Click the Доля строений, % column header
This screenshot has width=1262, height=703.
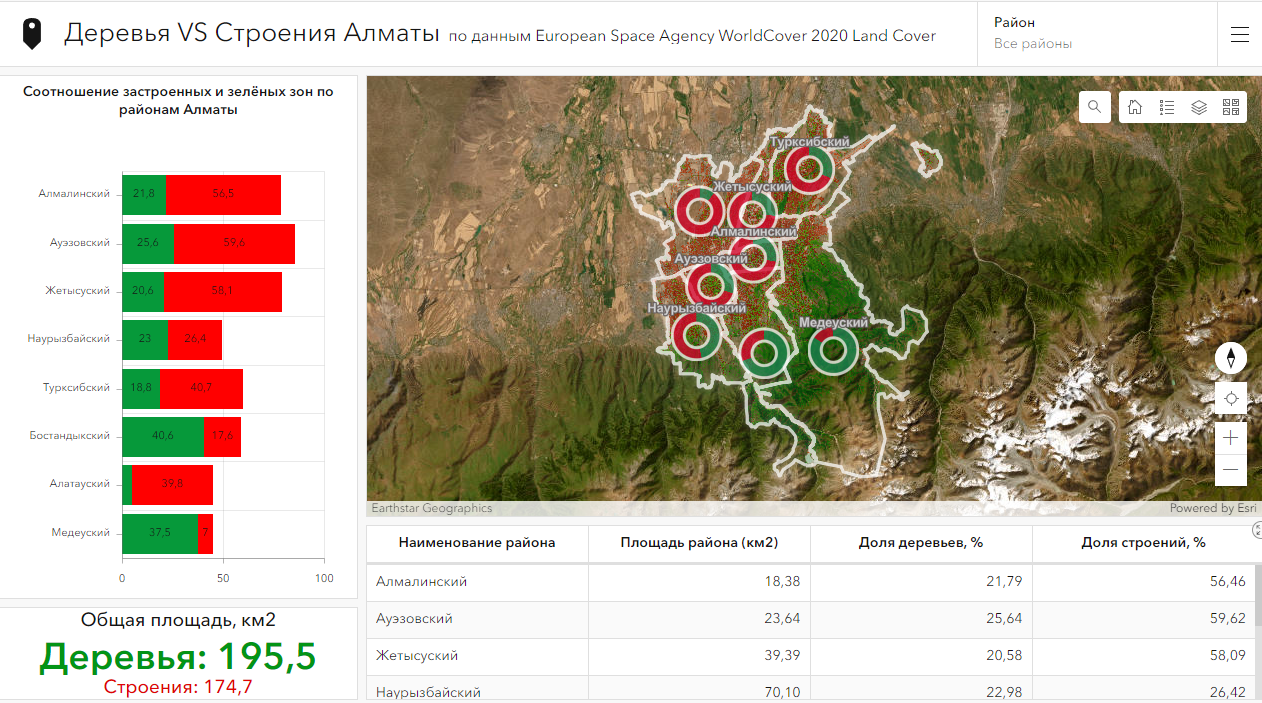pyautogui.click(x=1143, y=543)
